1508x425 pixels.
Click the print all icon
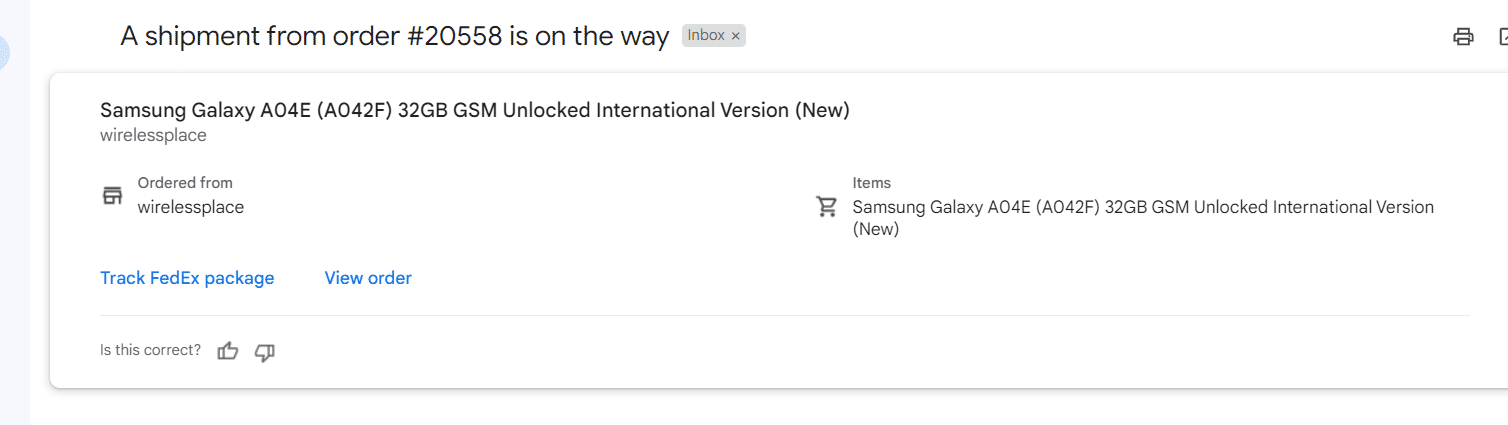[x=1463, y=37]
